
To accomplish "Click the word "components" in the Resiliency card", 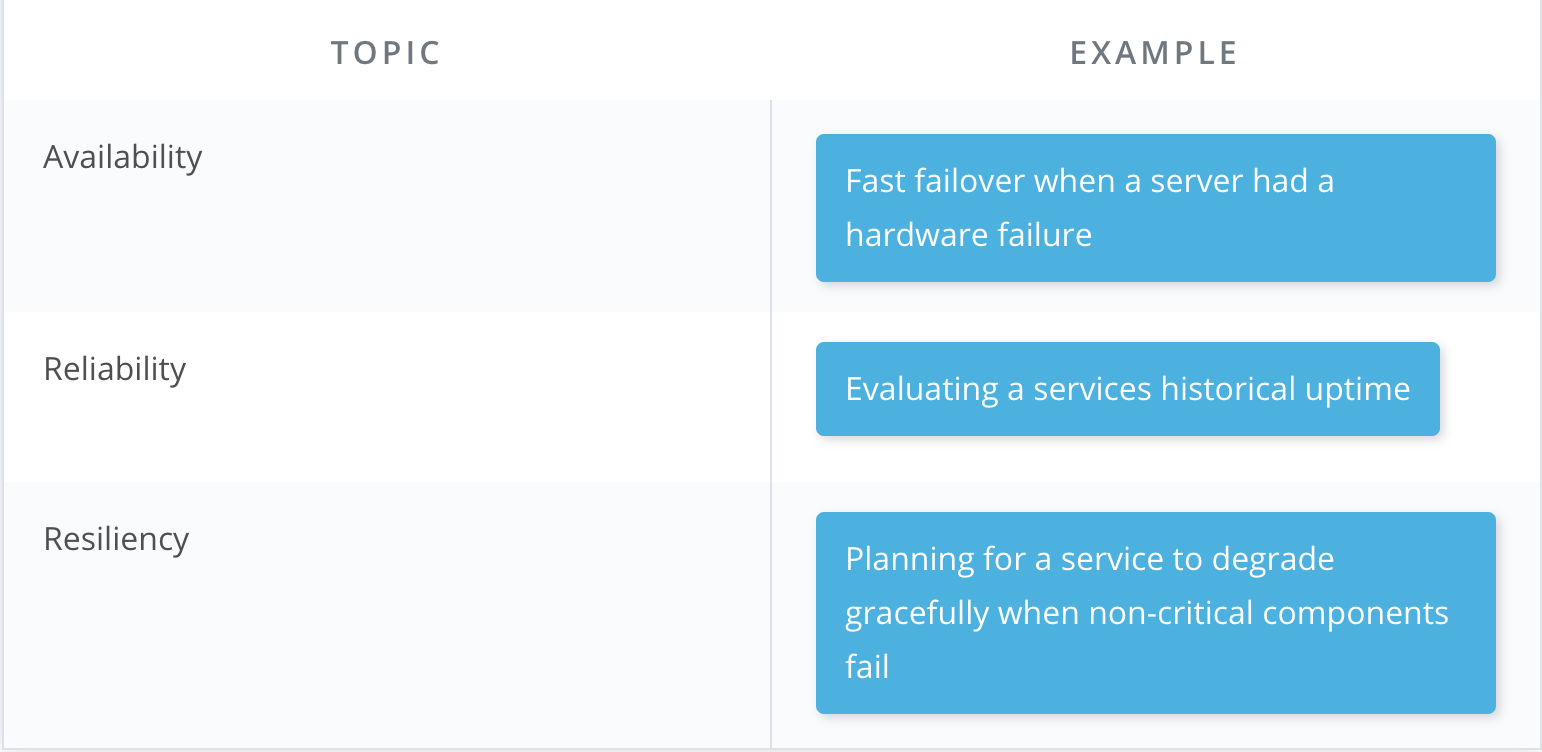I will [1352, 613].
